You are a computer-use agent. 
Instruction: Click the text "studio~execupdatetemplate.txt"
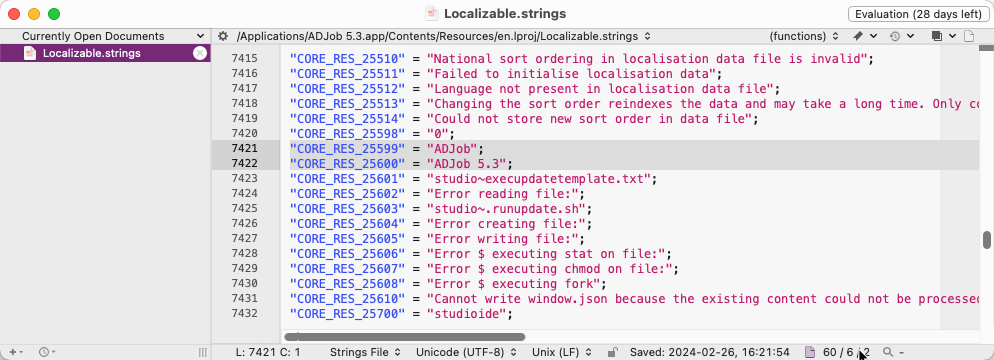538,179
